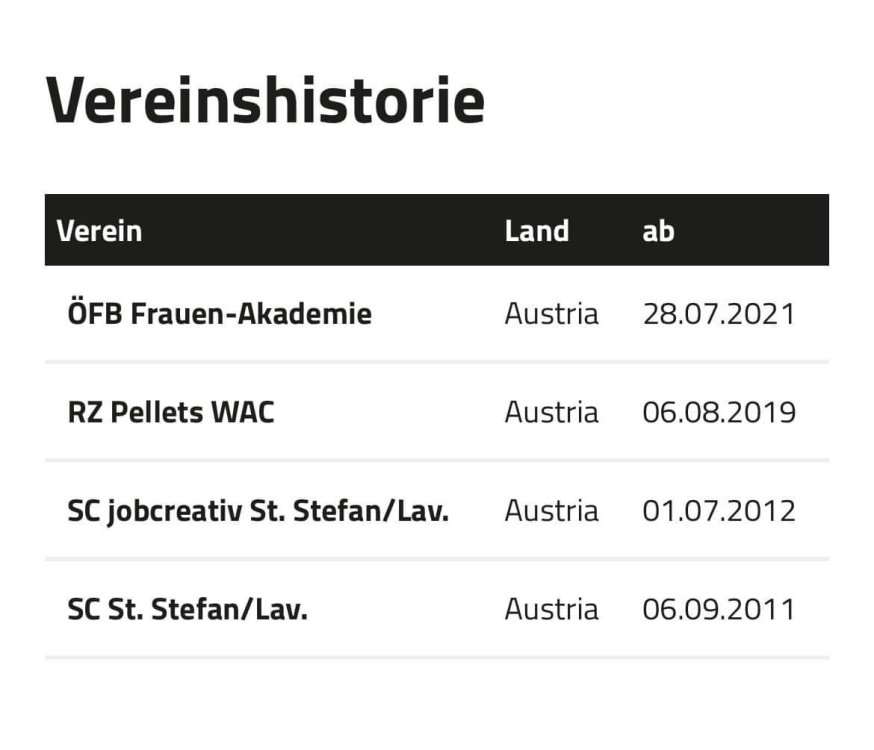Image resolution: width=874 pixels, height=750 pixels.
Task: Open the ÖFB Frauen-Akademie club link
Action: click(x=219, y=314)
